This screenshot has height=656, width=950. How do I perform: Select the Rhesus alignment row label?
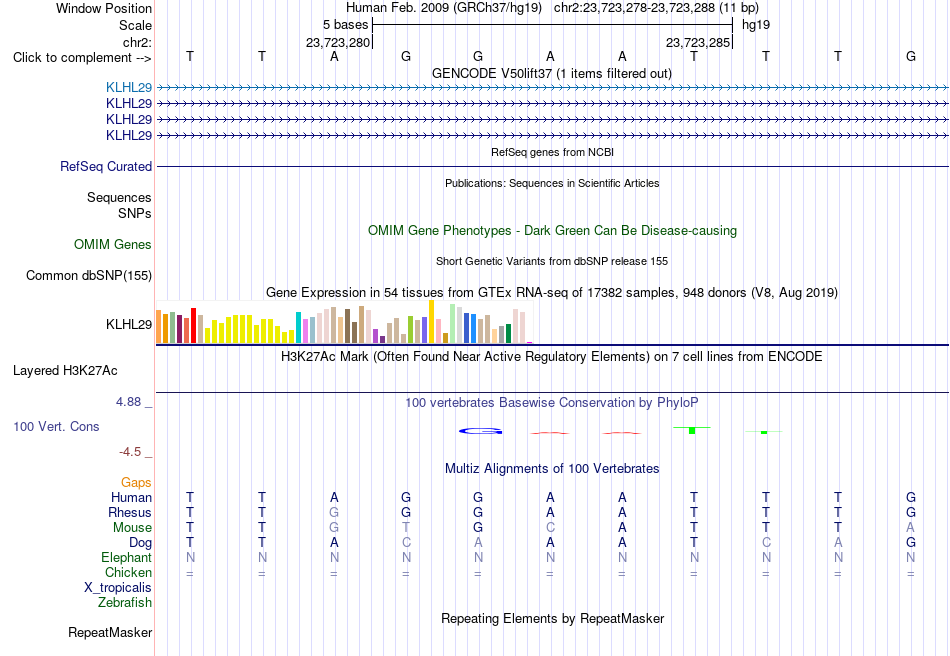pyautogui.click(x=130, y=513)
